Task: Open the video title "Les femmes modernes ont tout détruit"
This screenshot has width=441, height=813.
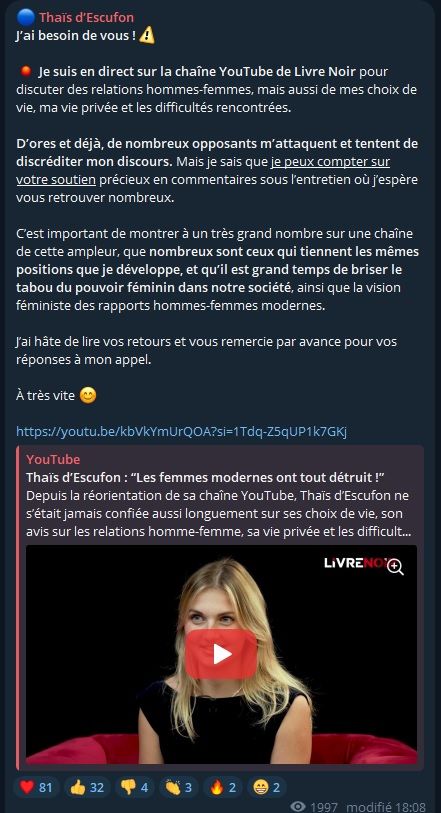Action: point(208,477)
